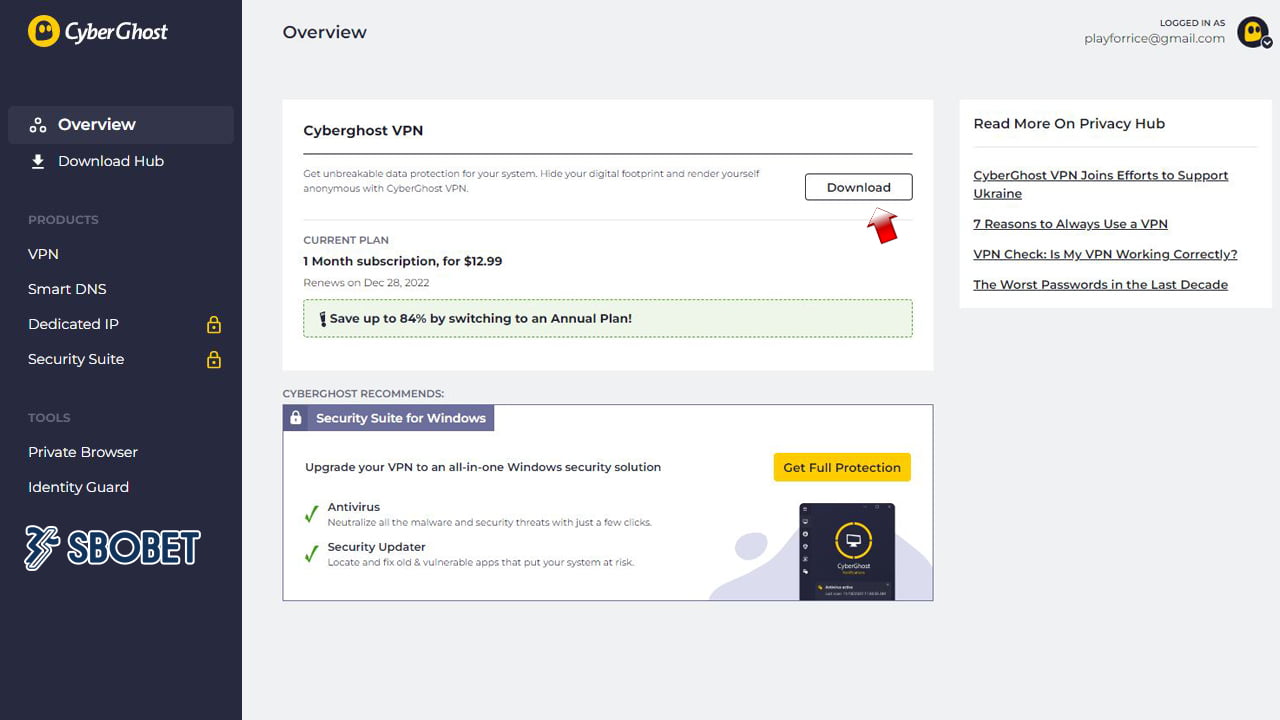Open Identity Guard in the sidebar
This screenshot has height=720, width=1280.
tap(78, 487)
